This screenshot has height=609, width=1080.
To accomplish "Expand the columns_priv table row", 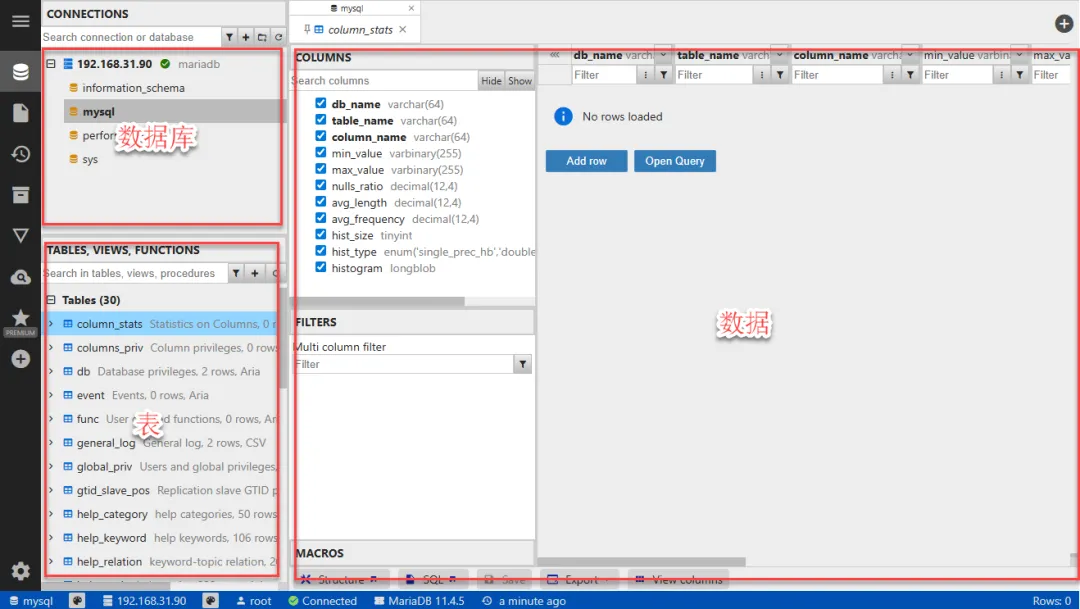I will [51, 348].
